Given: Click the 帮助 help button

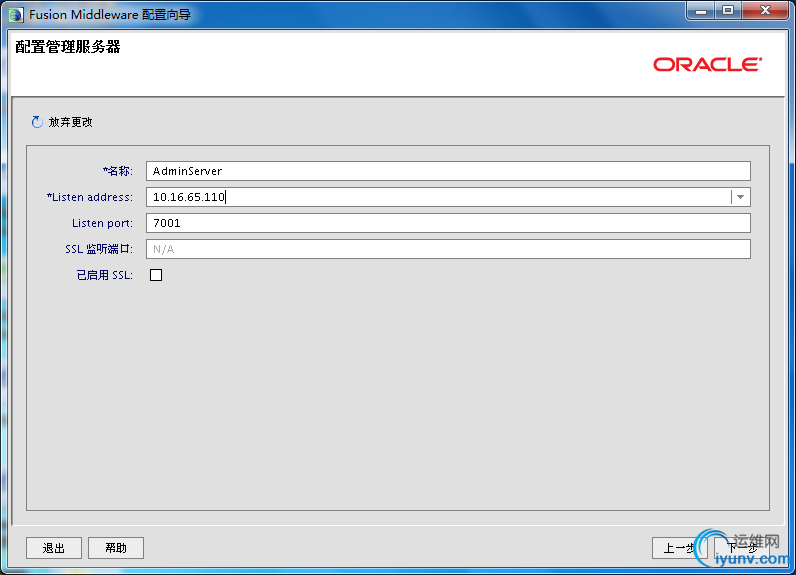Looking at the screenshot, I should (x=116, y=548).
